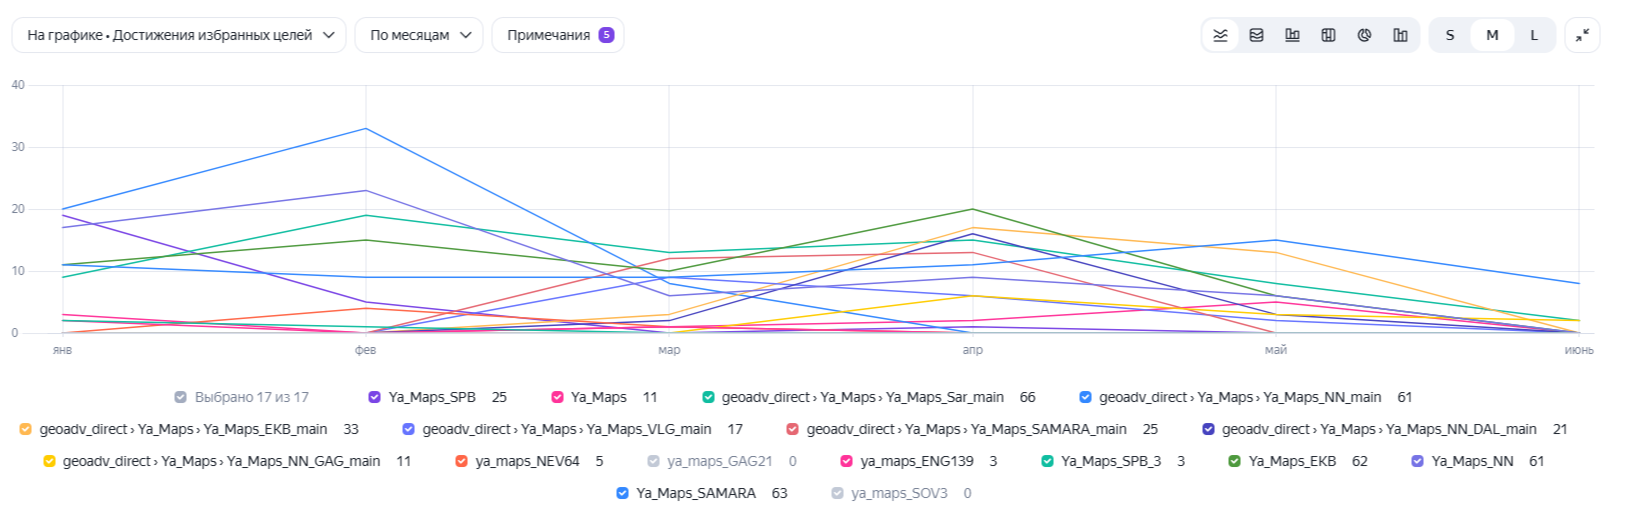The height and width of the screenshot is (524, 1633).
Task: Select the line chart view icon
Action: pos(1220,35)
